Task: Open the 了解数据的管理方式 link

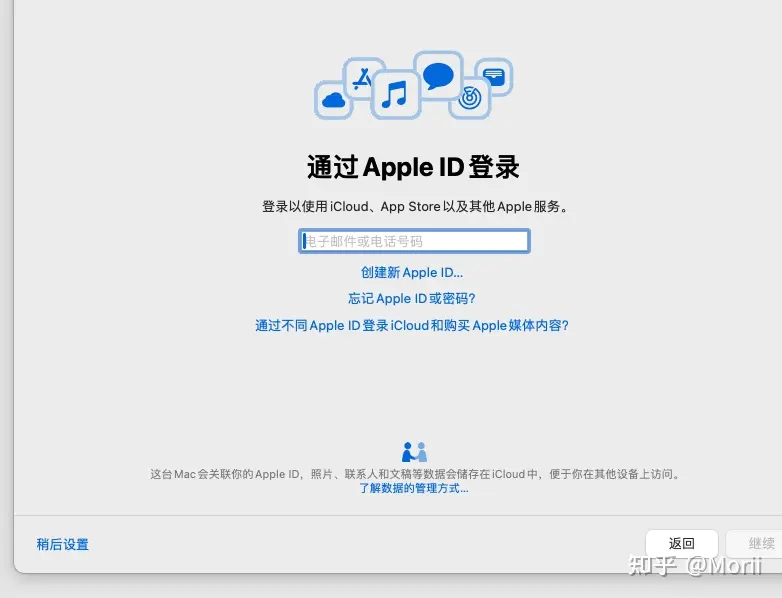Action: click(413, 488)
